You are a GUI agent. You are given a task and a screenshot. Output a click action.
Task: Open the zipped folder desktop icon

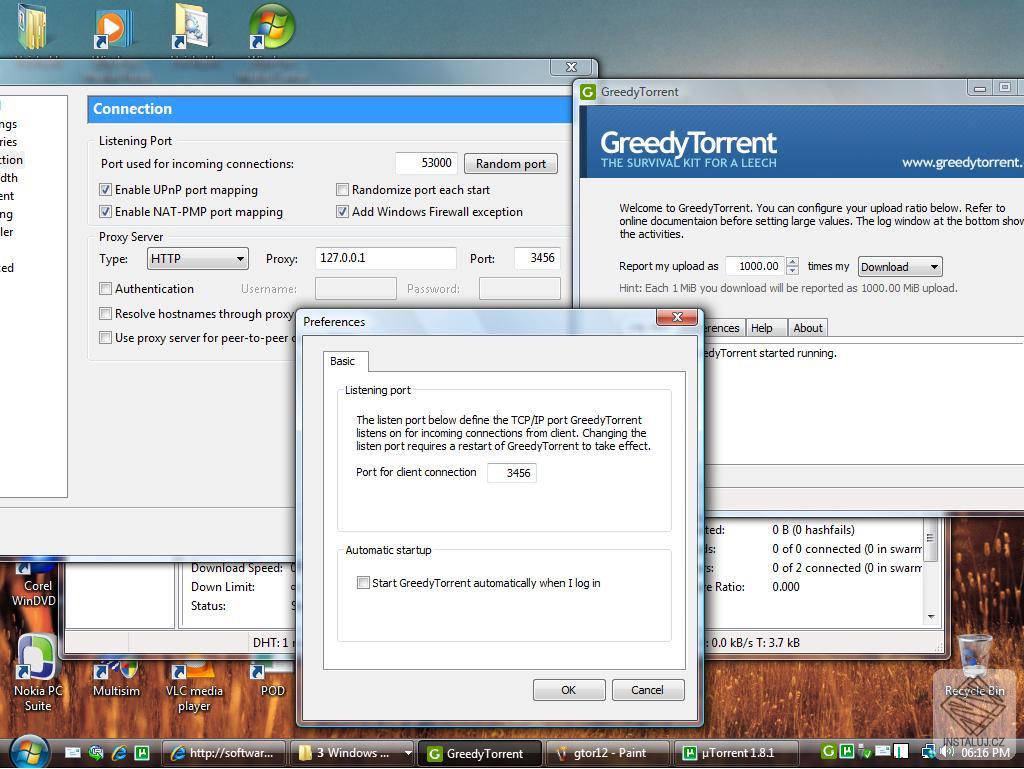(32, 26)
